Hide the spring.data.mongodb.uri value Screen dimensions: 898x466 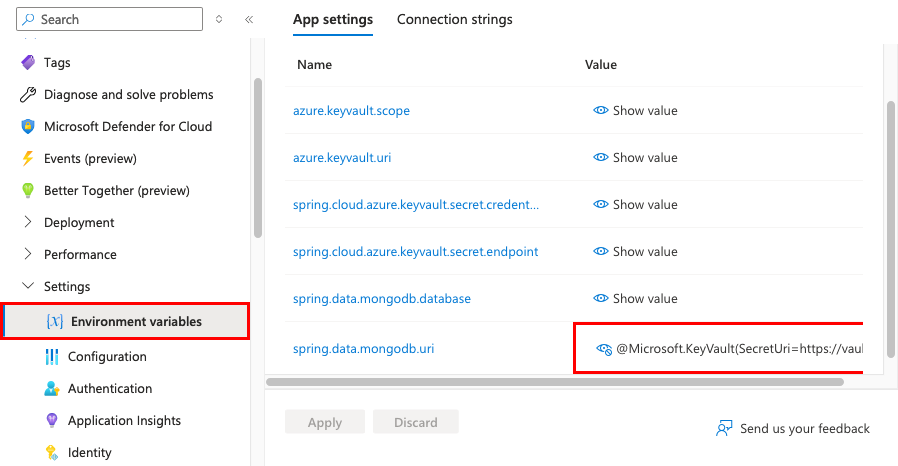click(x=603, y=349)
